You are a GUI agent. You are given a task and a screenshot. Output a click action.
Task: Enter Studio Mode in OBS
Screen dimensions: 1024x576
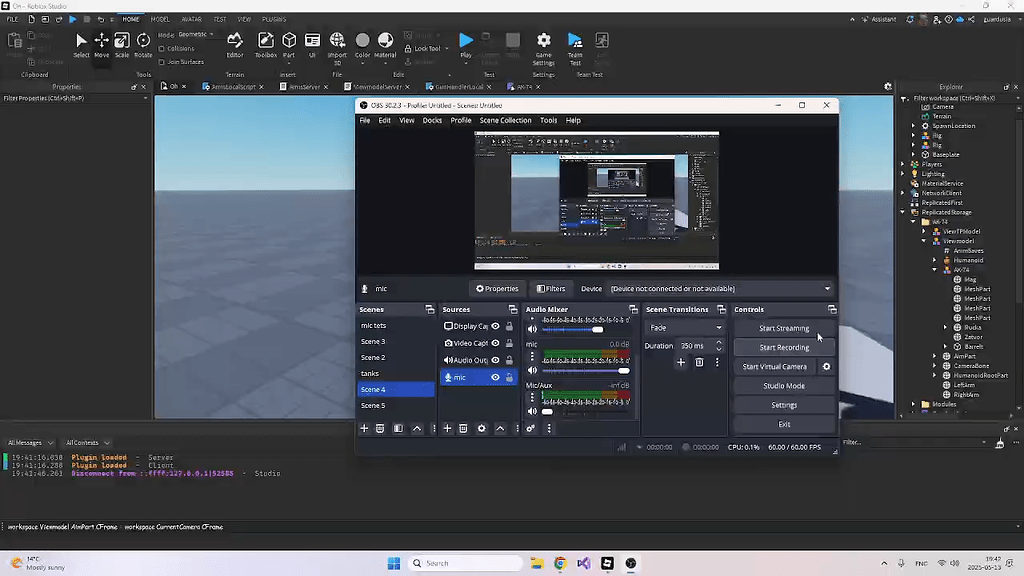coord(783,385)
